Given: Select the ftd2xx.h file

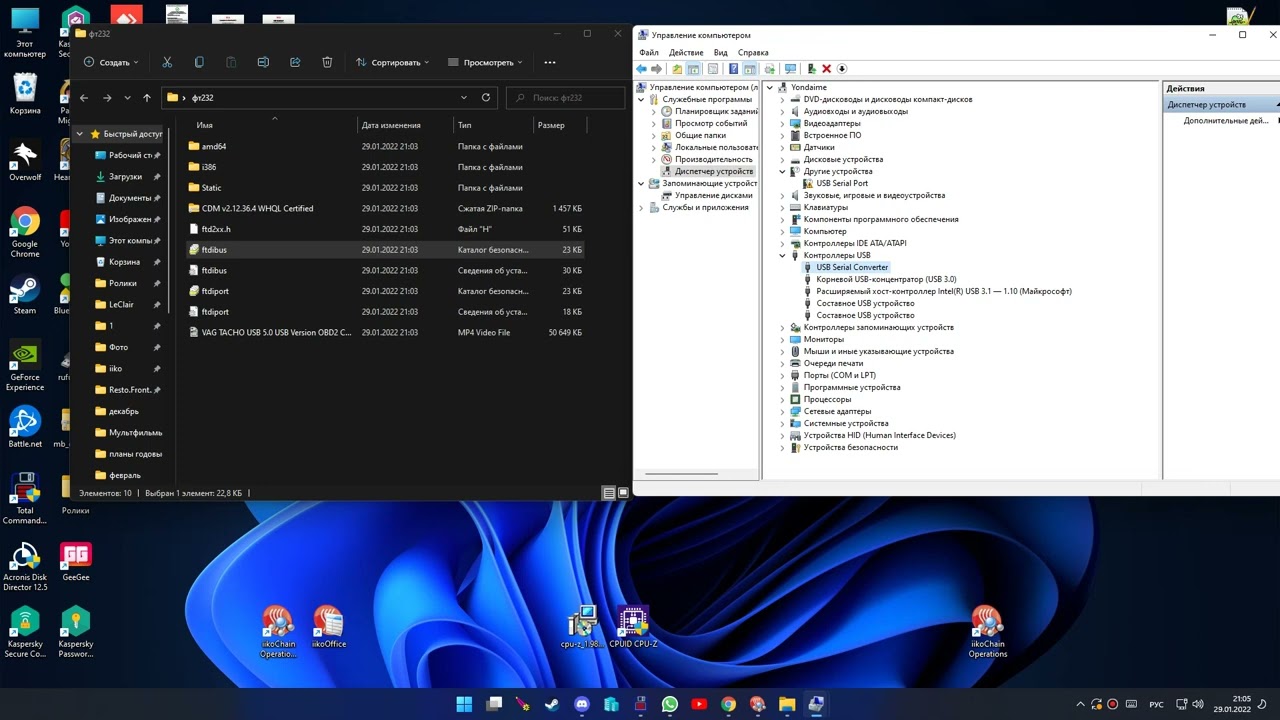Looking at the screenshot, I should 215,229.
